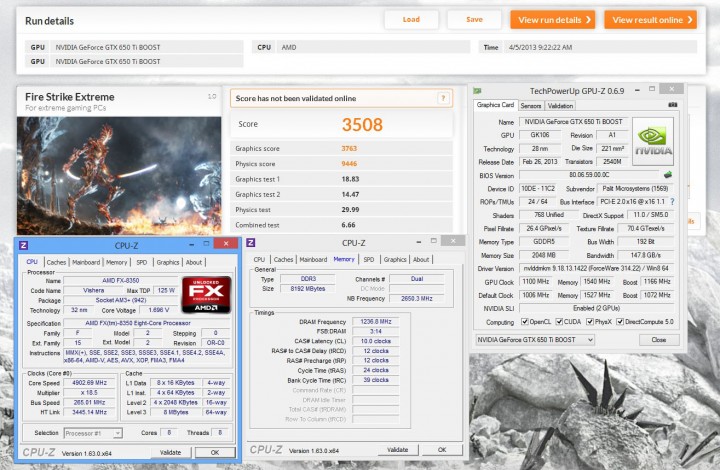Image resolution: width=720 pixels, height=470 pixels.
Task: Click Validate in left CPU-Z window
Action: (170, 452)
